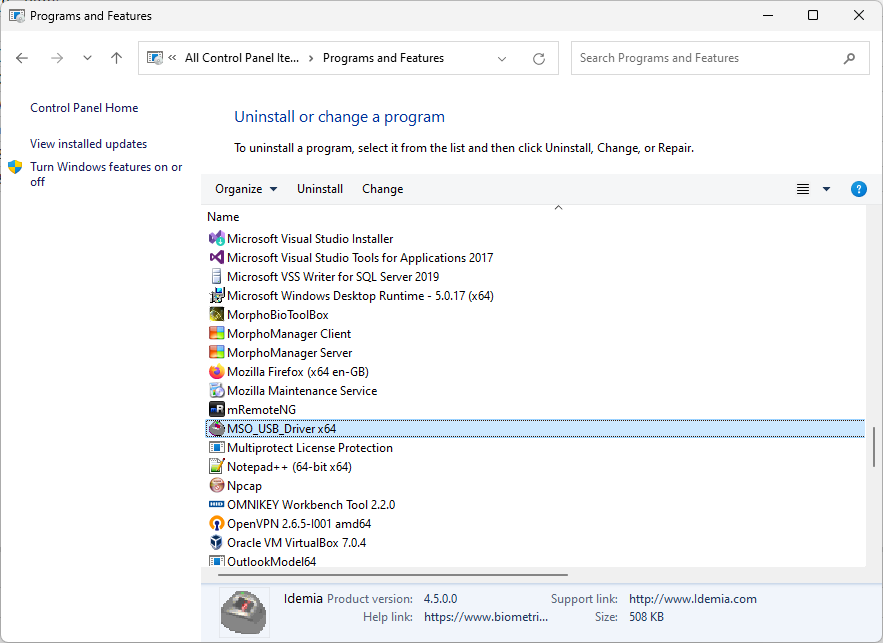The width and height of the screenshot is (883, 643).
Task: Click the MorphoBioToolBox icon
Action: 217,315
